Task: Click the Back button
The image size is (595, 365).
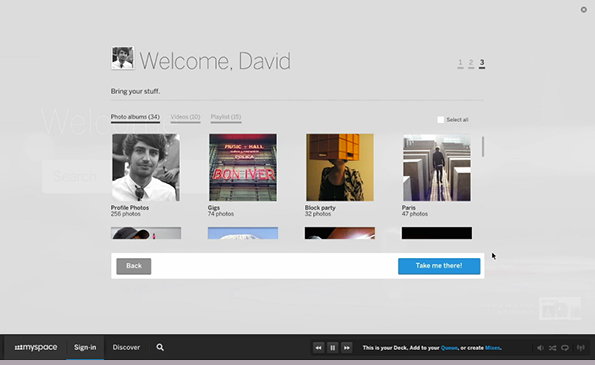Action: coord(134,266)
